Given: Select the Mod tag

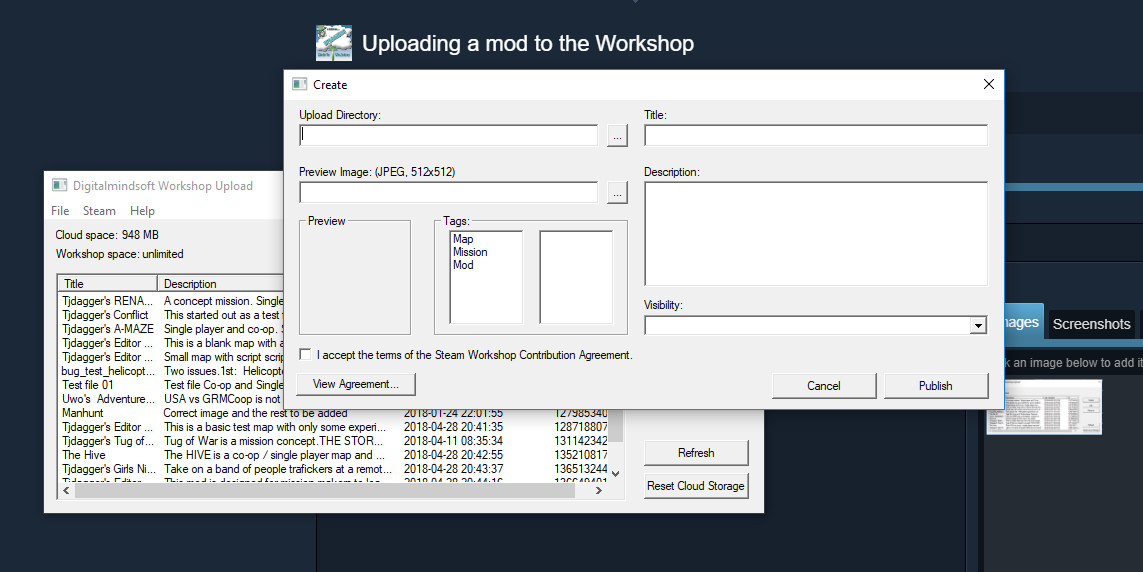Looking at the screenshot, I should coord(463,265).
